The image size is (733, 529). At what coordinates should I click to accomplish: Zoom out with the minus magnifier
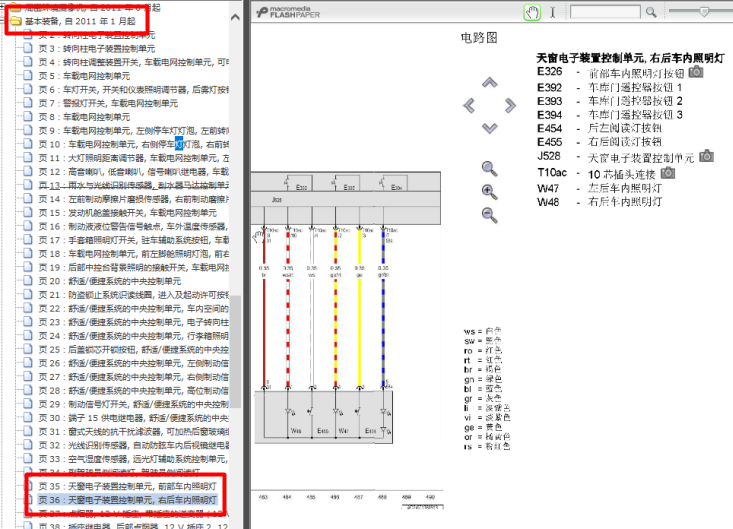click(489, 215)
